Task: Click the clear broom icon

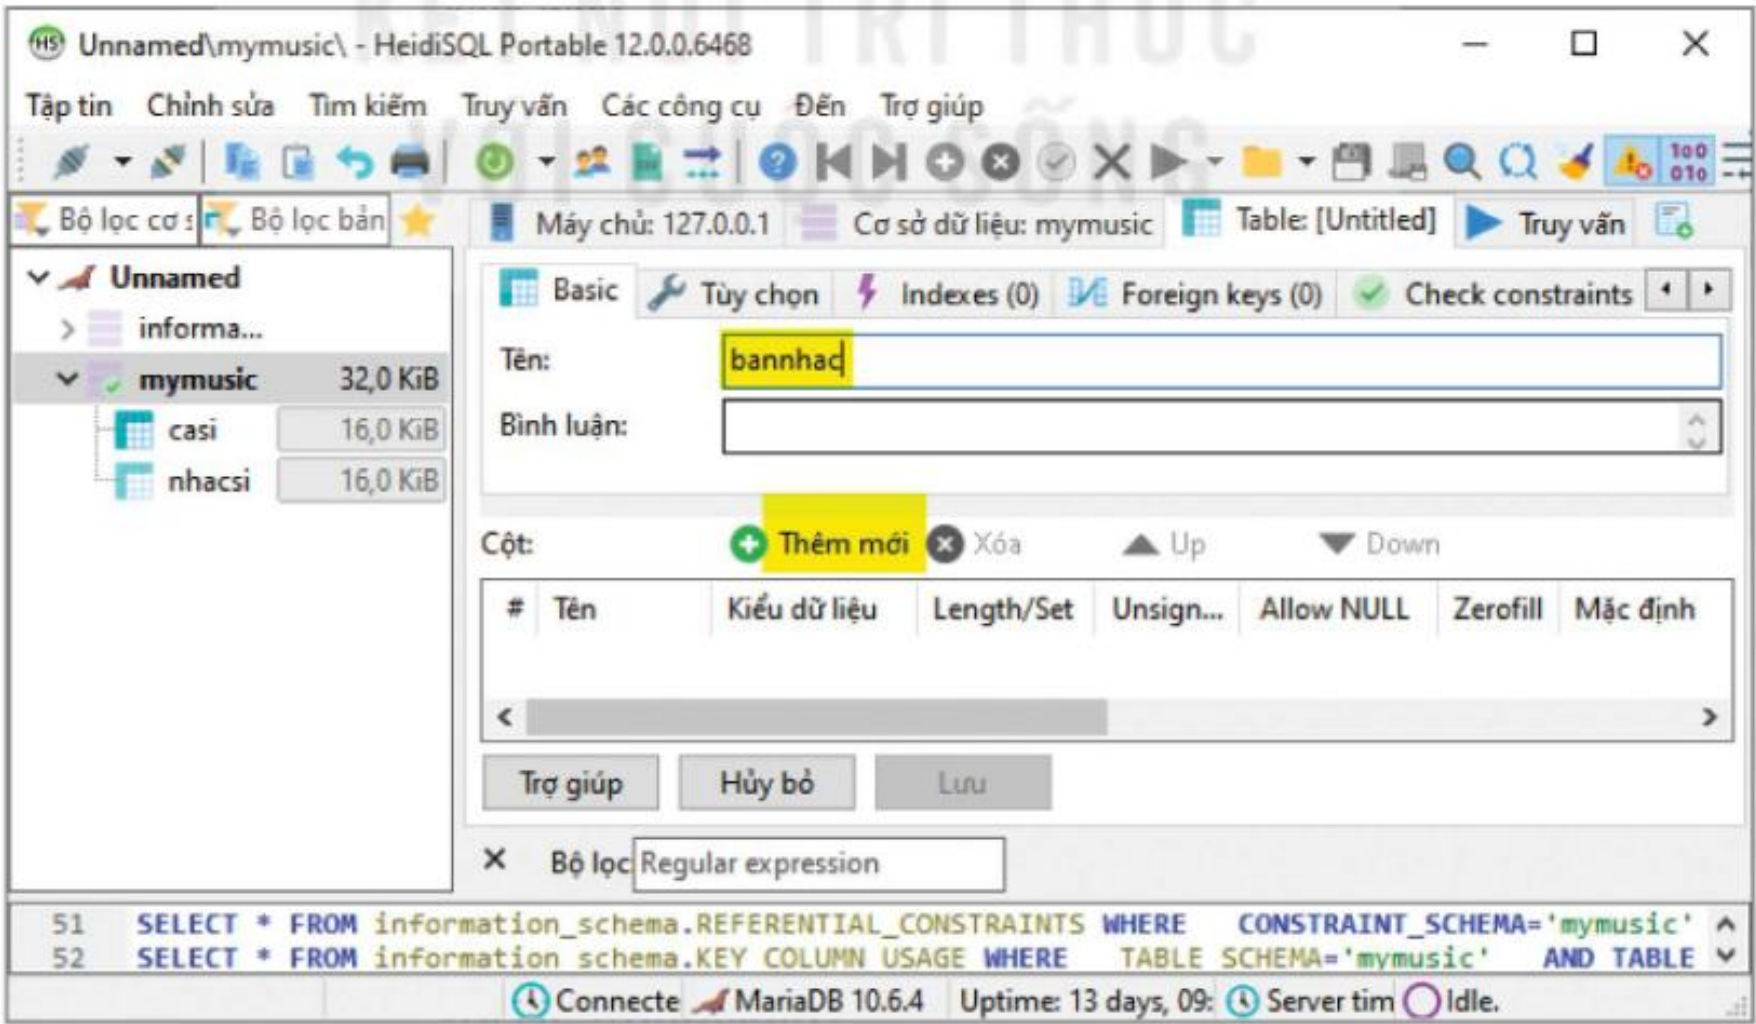Action: click(x=1575, y=160)
